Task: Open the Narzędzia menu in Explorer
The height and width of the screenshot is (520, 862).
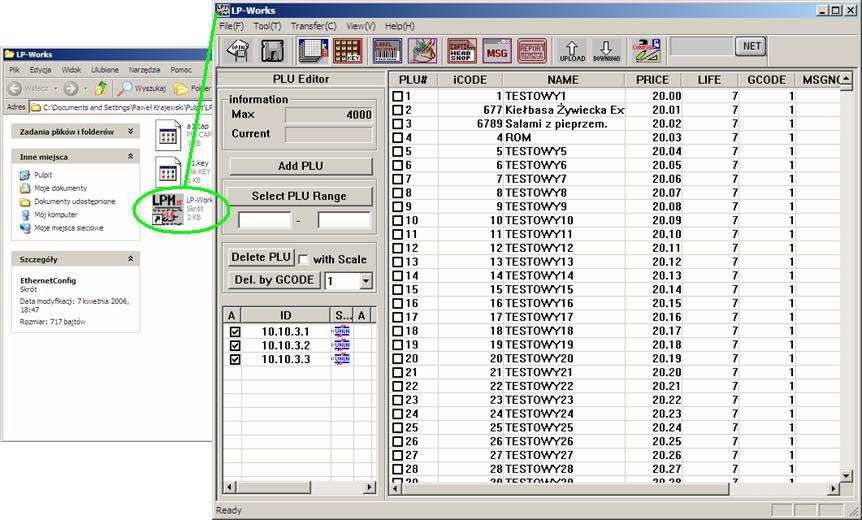Action: click(x=144, y=70)
